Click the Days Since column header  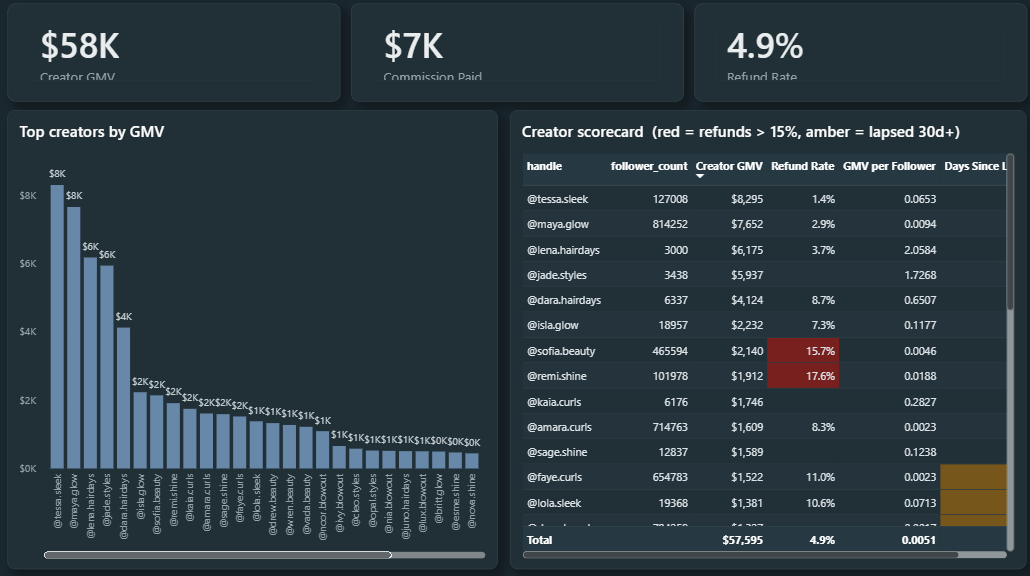tap(975, 166)
